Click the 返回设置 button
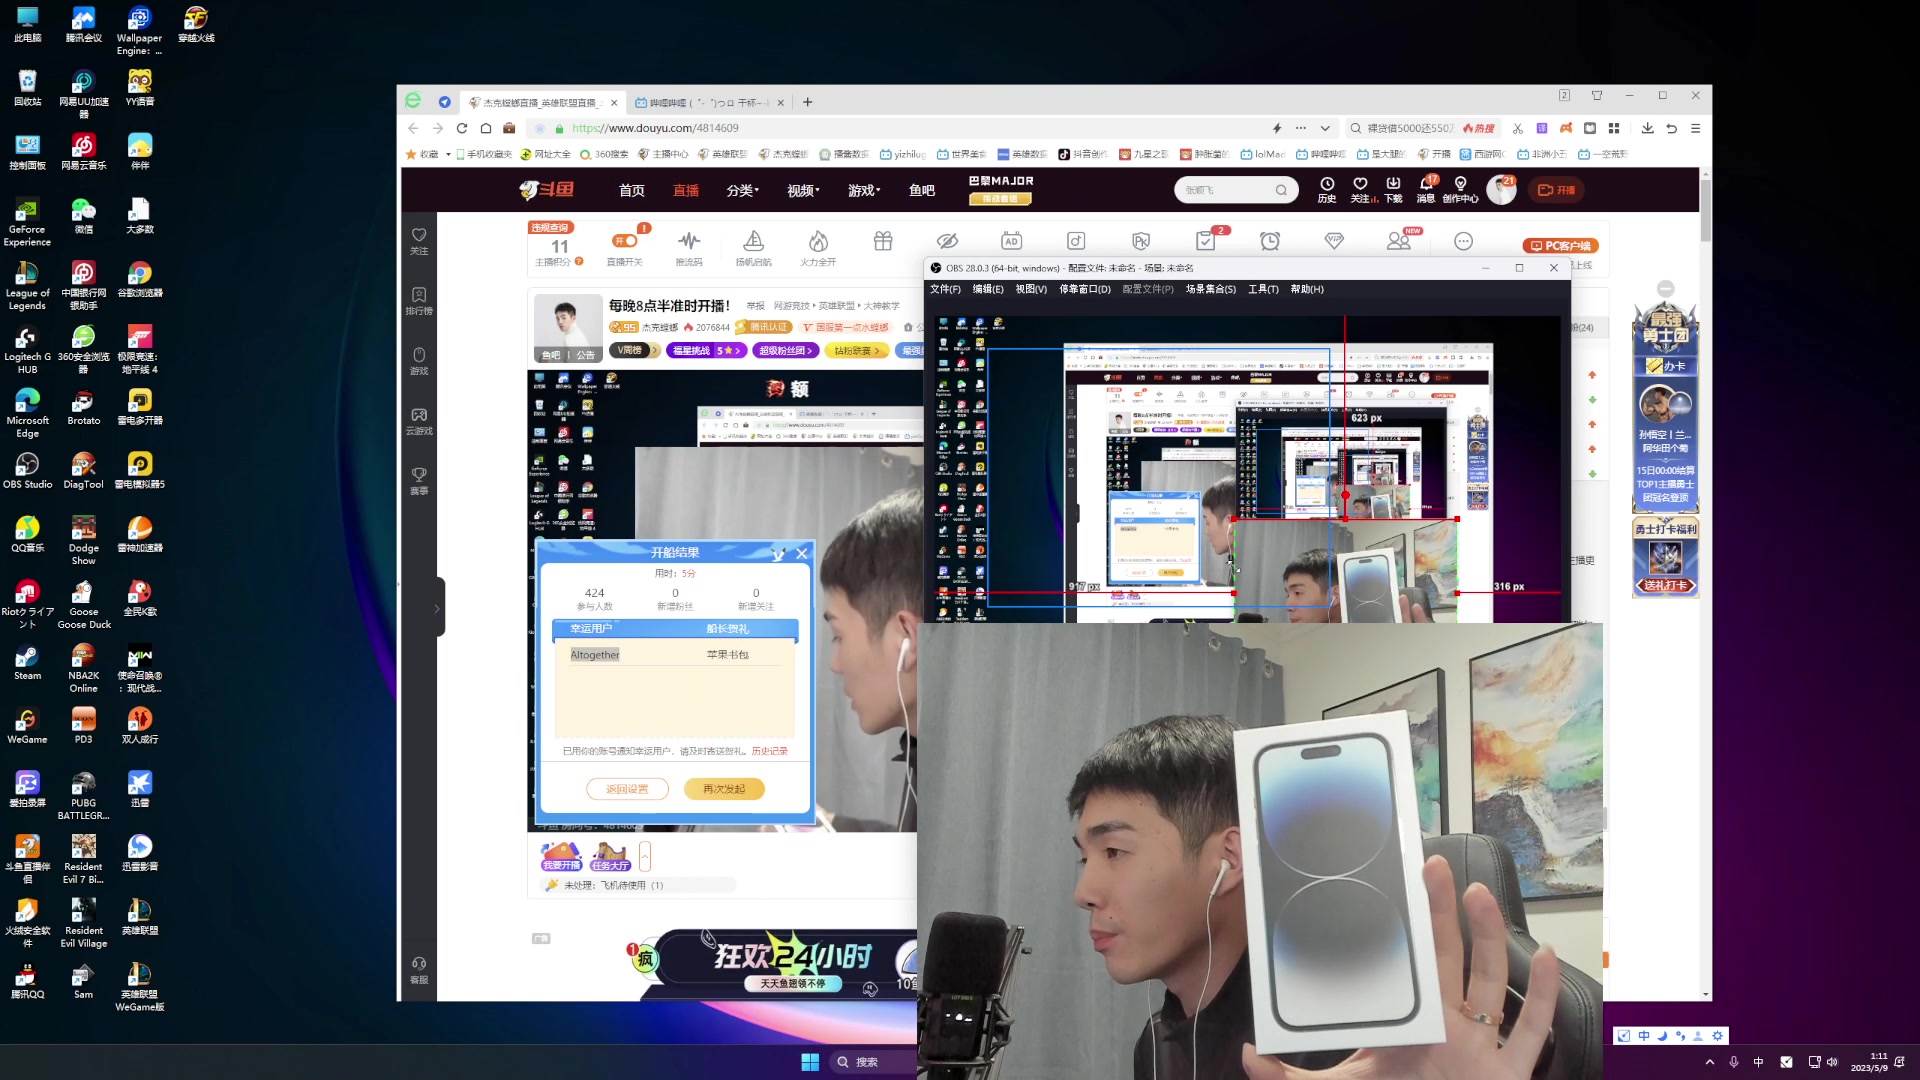 point(627,789)
